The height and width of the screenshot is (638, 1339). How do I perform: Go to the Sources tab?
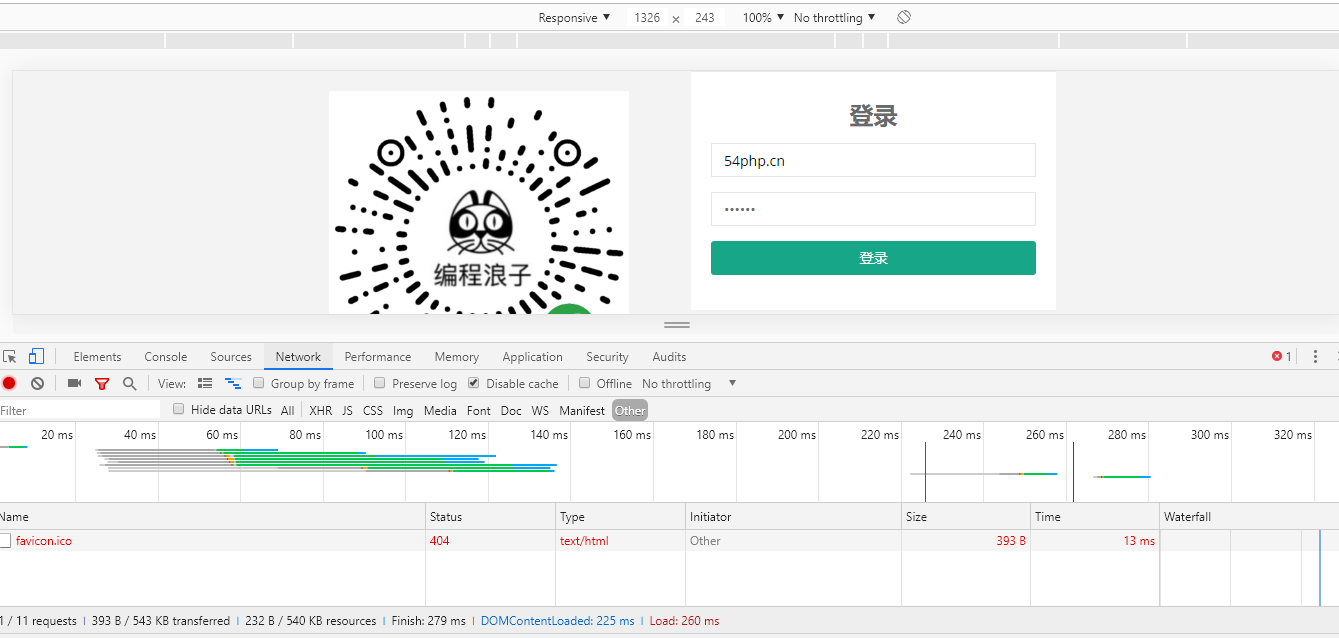(231, 356)
